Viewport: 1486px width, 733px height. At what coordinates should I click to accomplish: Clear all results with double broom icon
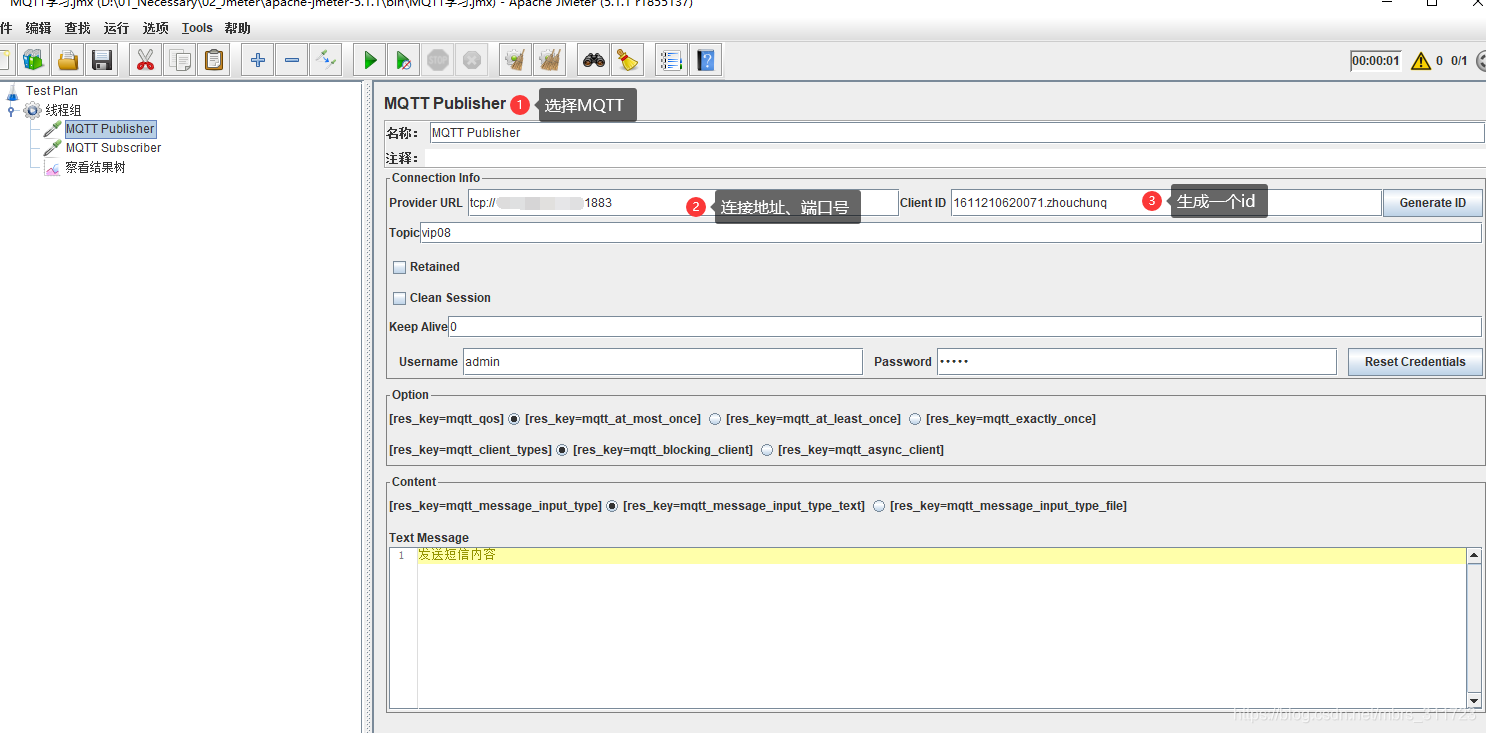coord(550,60)
